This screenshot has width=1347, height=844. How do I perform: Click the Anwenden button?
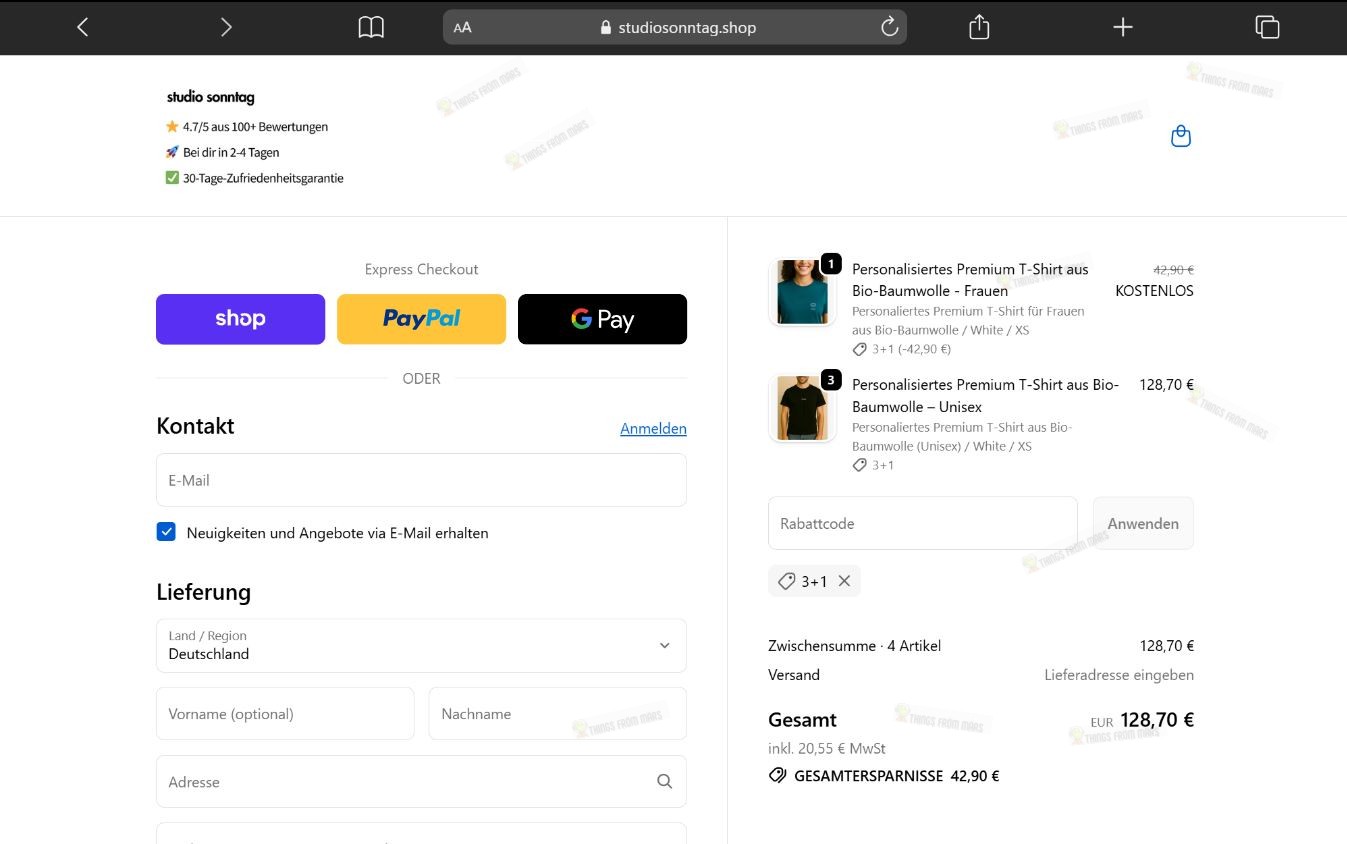pos(1143,523)
